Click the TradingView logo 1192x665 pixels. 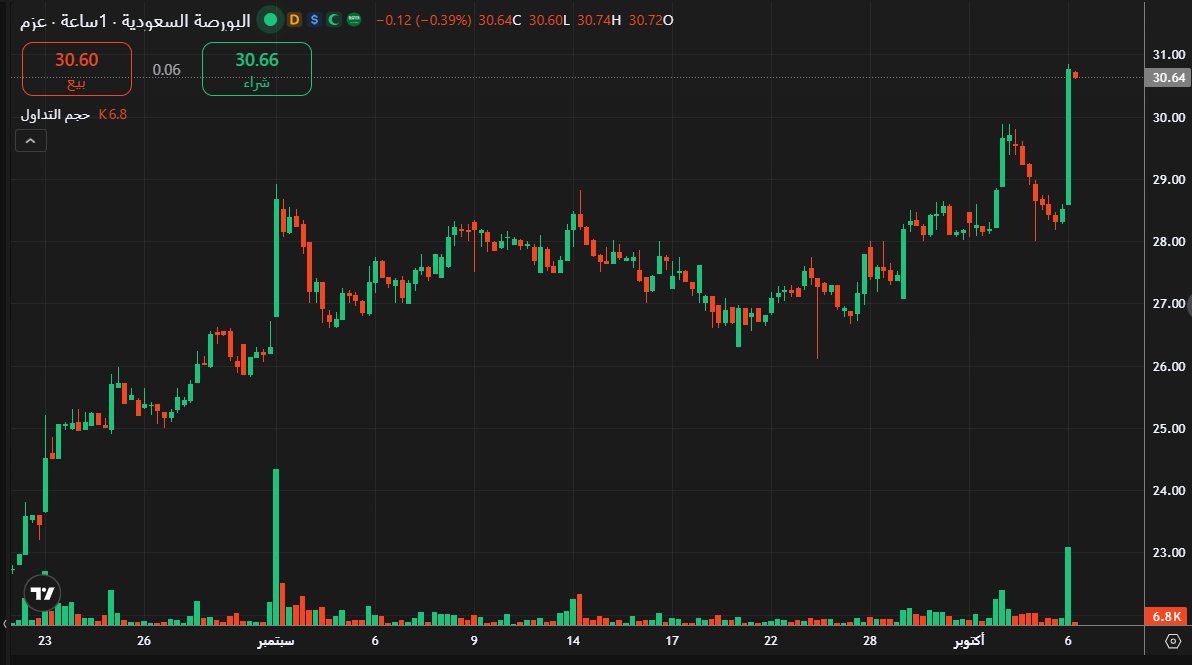43,594
